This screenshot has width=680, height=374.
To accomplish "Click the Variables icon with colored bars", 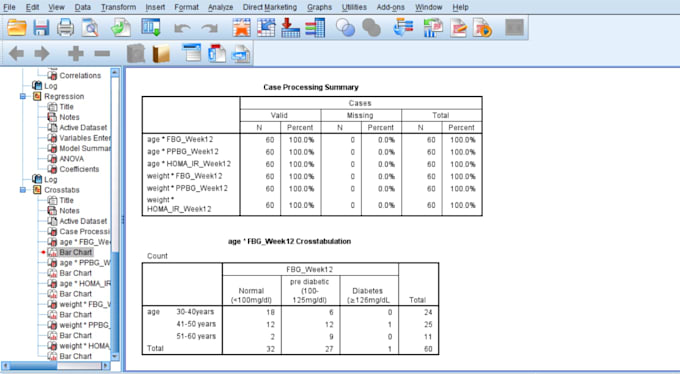I will pos(315,28).
